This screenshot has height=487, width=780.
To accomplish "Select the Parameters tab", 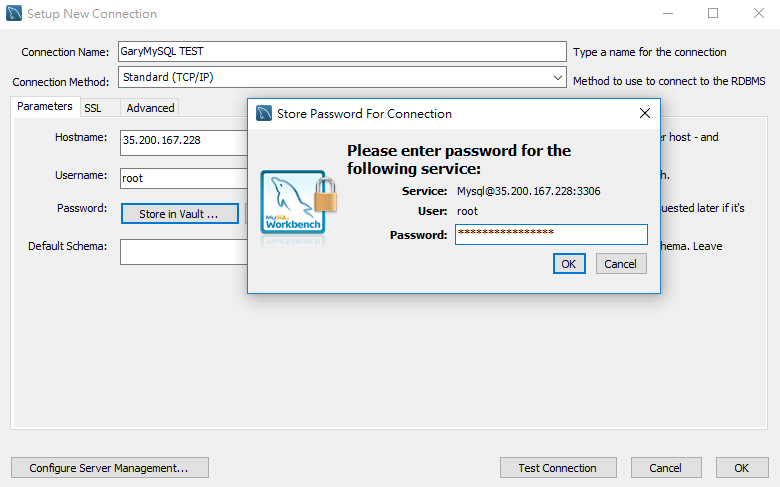I will point(45,106).
